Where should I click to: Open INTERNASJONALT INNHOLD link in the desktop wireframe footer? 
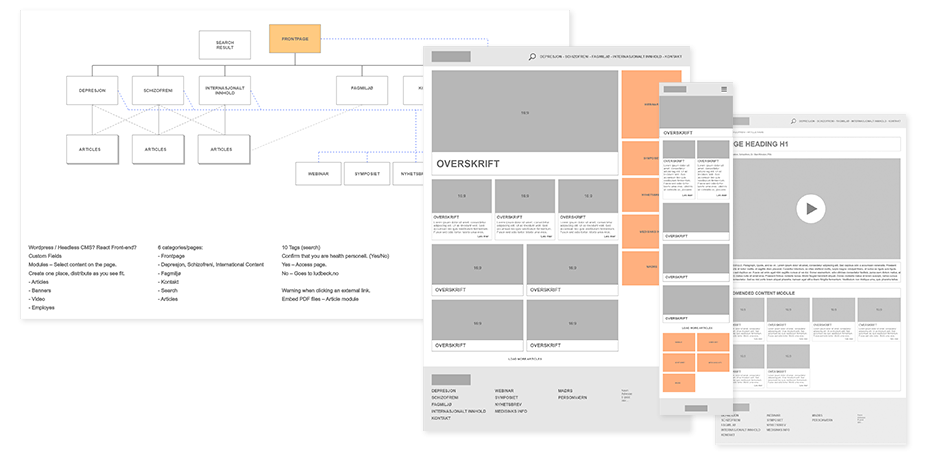pos(459,411)
